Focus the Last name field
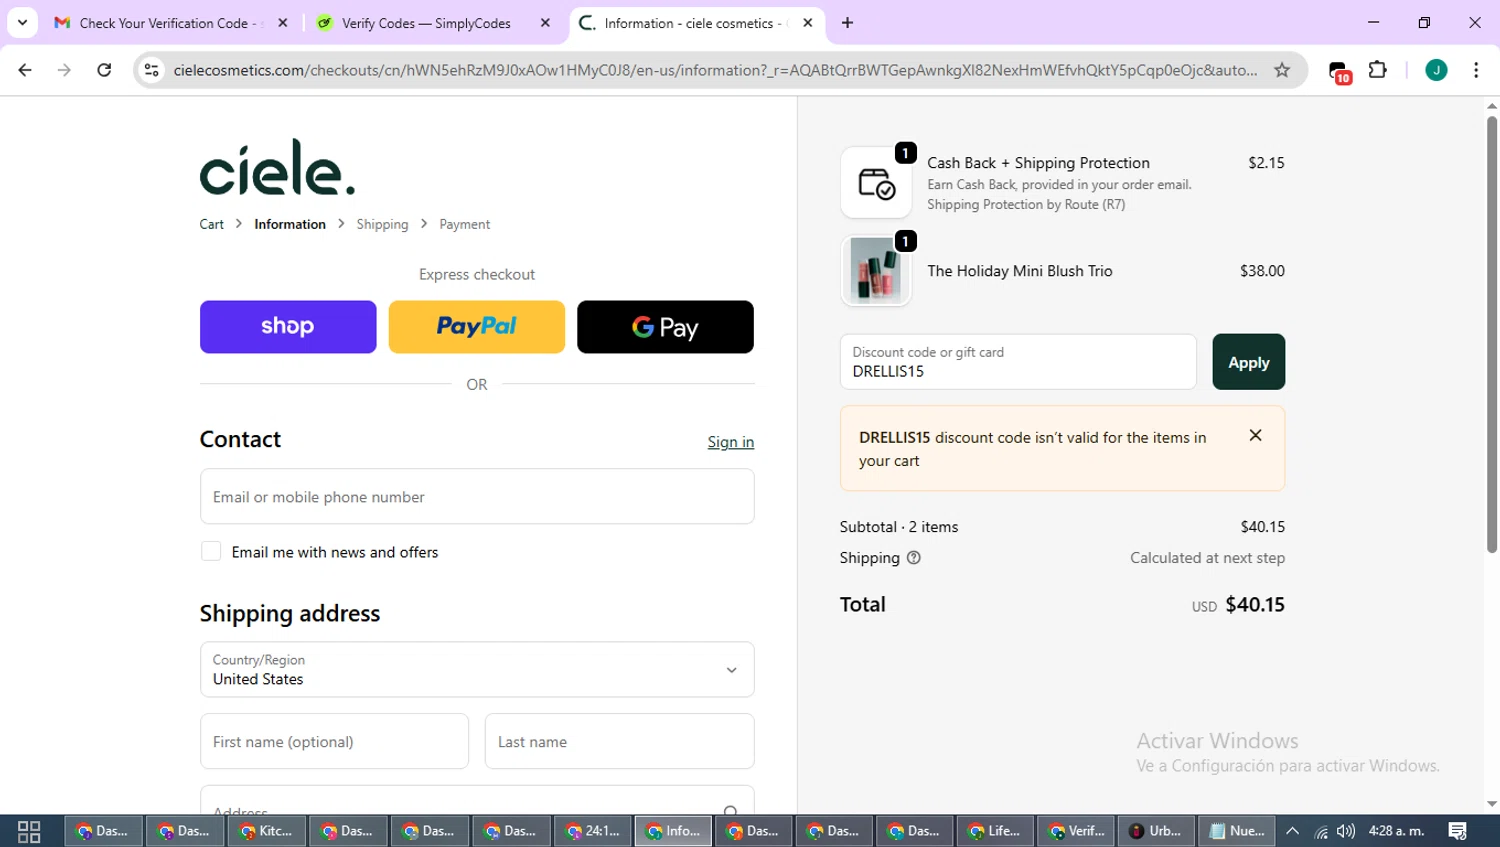 [620, 741]
